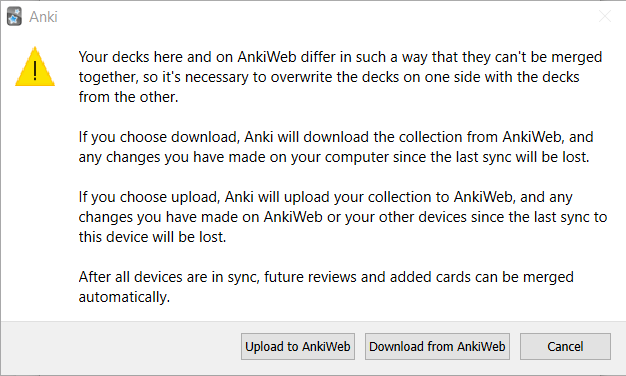Cancel the sync conflict dialog
626x376 pixels.
[565, 346]
